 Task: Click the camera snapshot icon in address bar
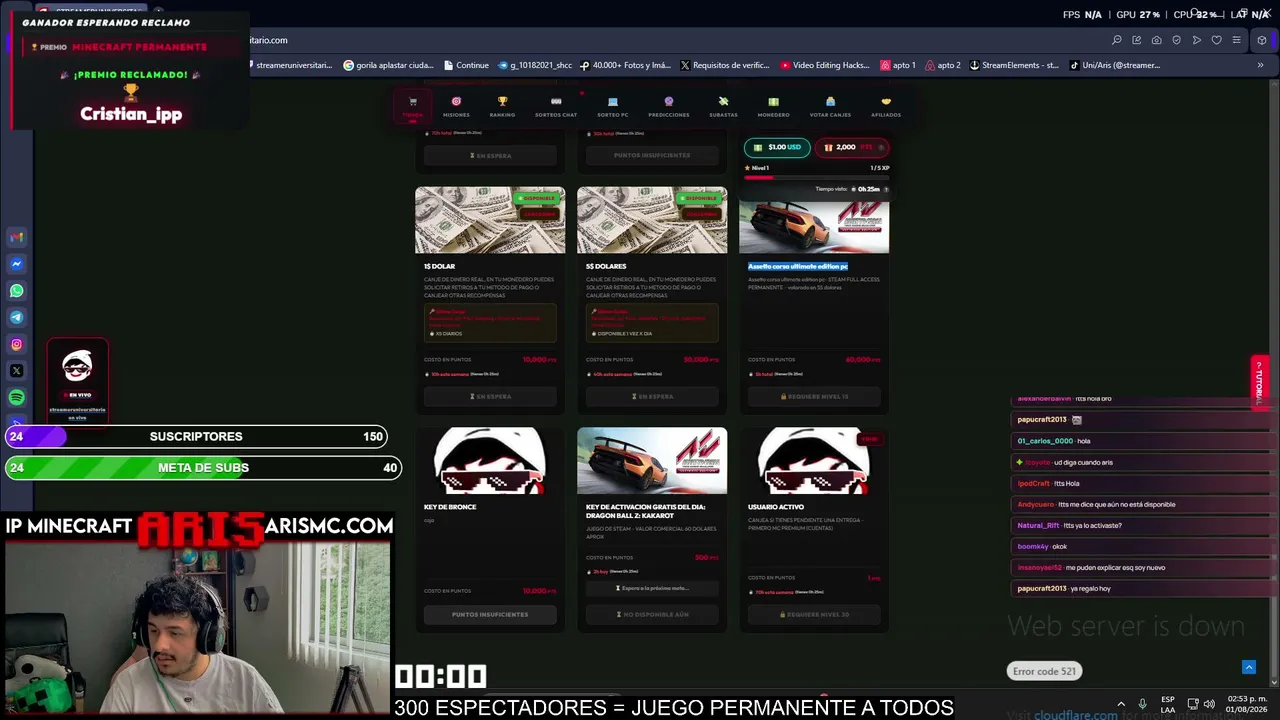(1157, 40)
